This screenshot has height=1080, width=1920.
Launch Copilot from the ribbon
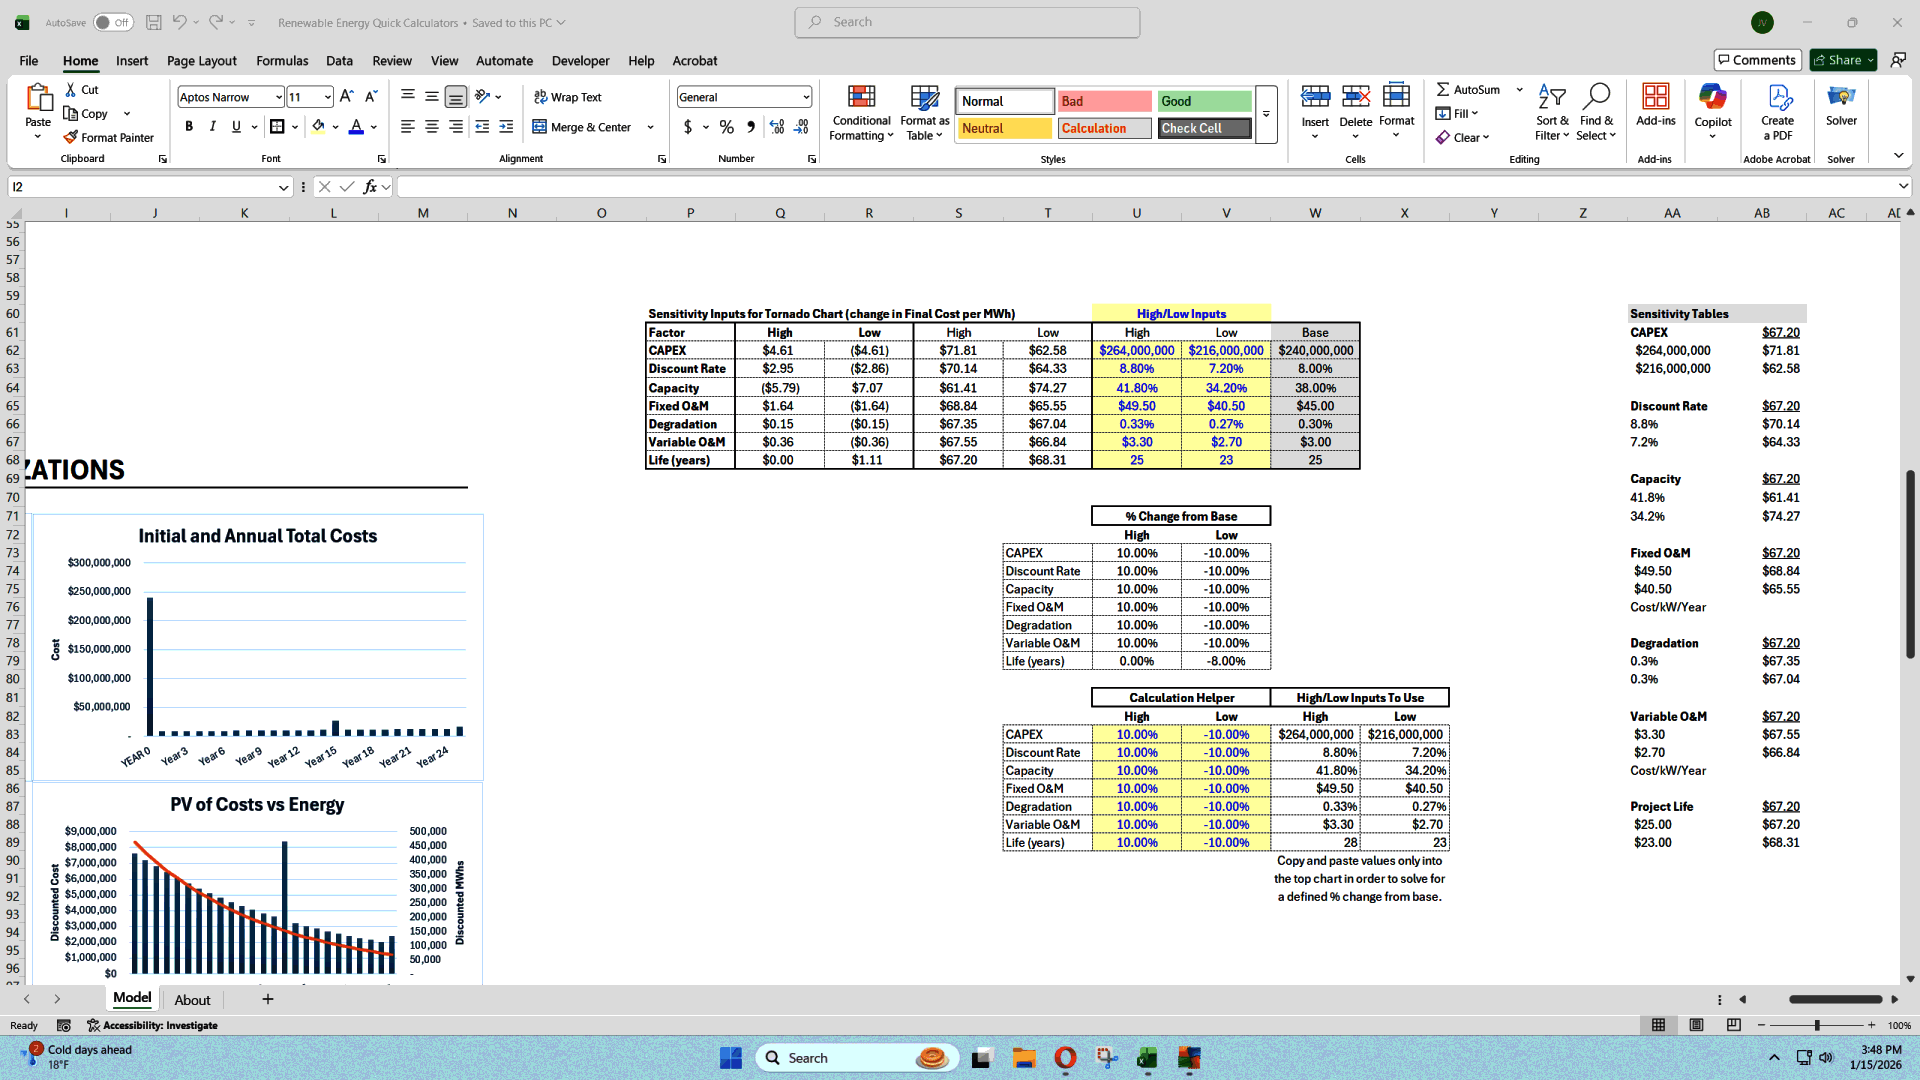(x=1713, y=110)
